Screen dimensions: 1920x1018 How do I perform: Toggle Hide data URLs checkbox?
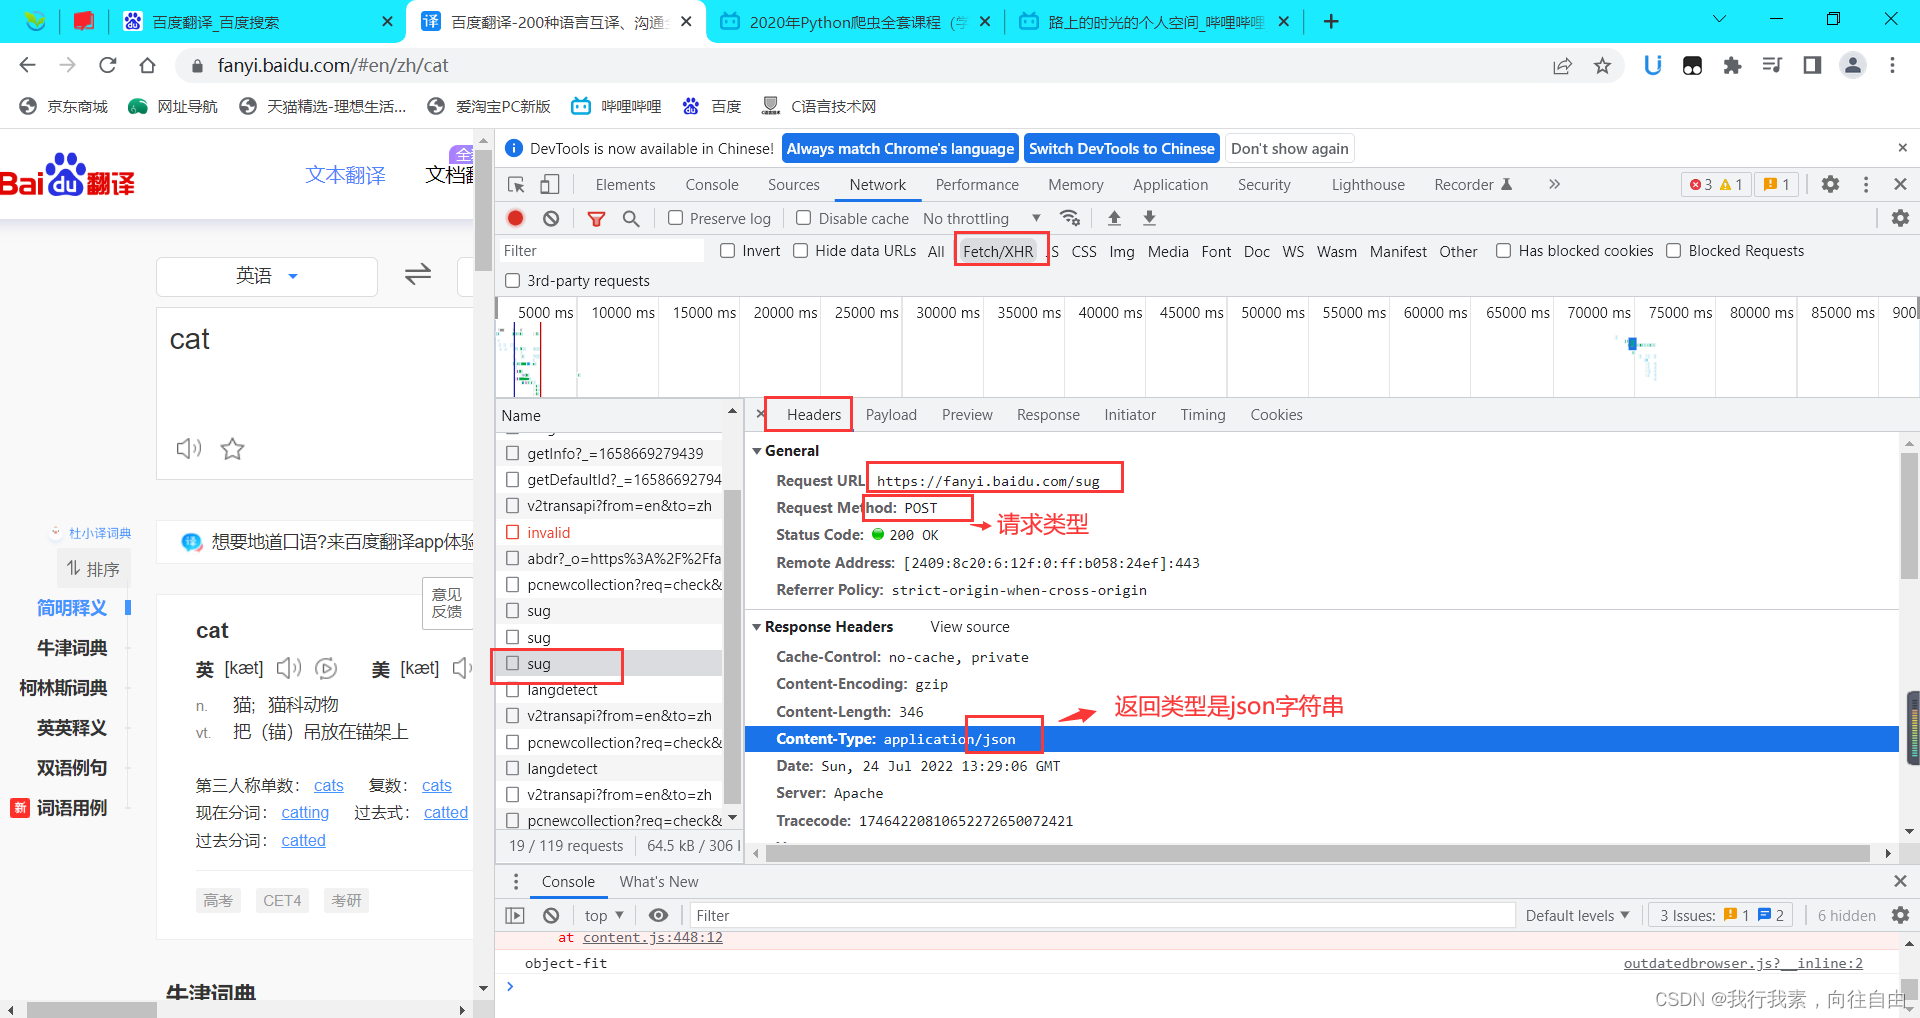(800, 251)
